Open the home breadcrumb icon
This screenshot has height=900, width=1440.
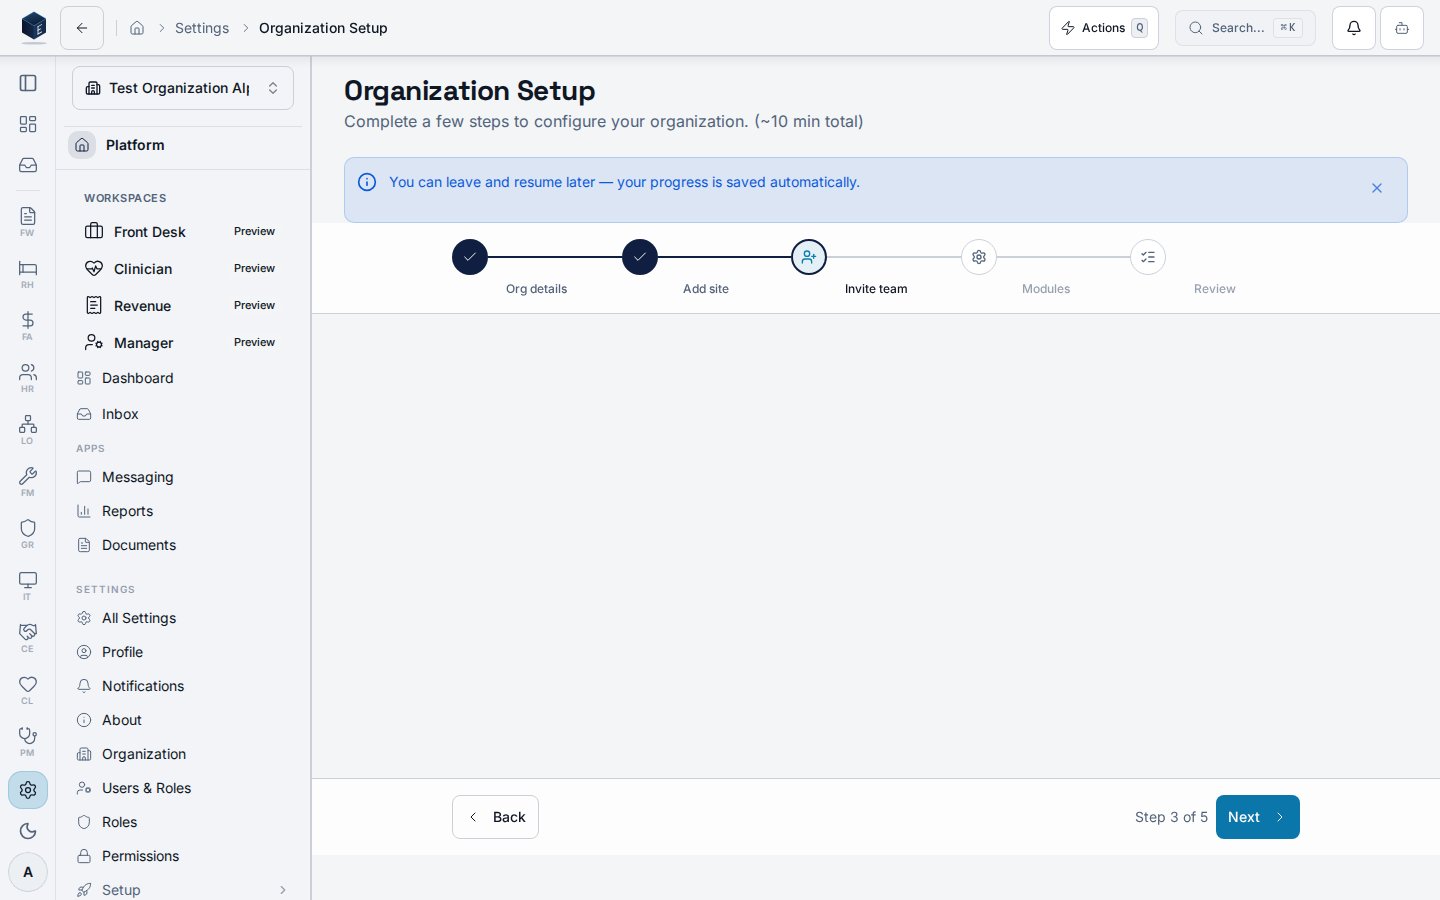137,28
